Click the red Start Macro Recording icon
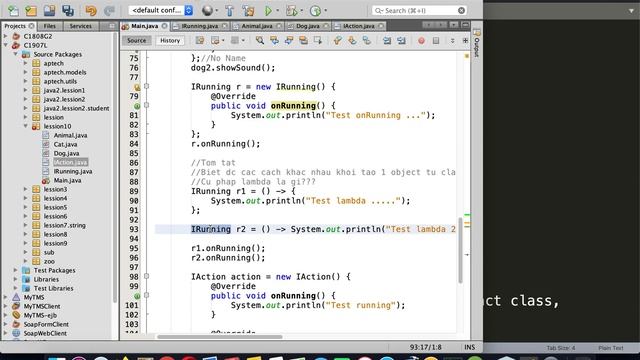This screenshot has height=360, width=640. (x=421, y=40)
